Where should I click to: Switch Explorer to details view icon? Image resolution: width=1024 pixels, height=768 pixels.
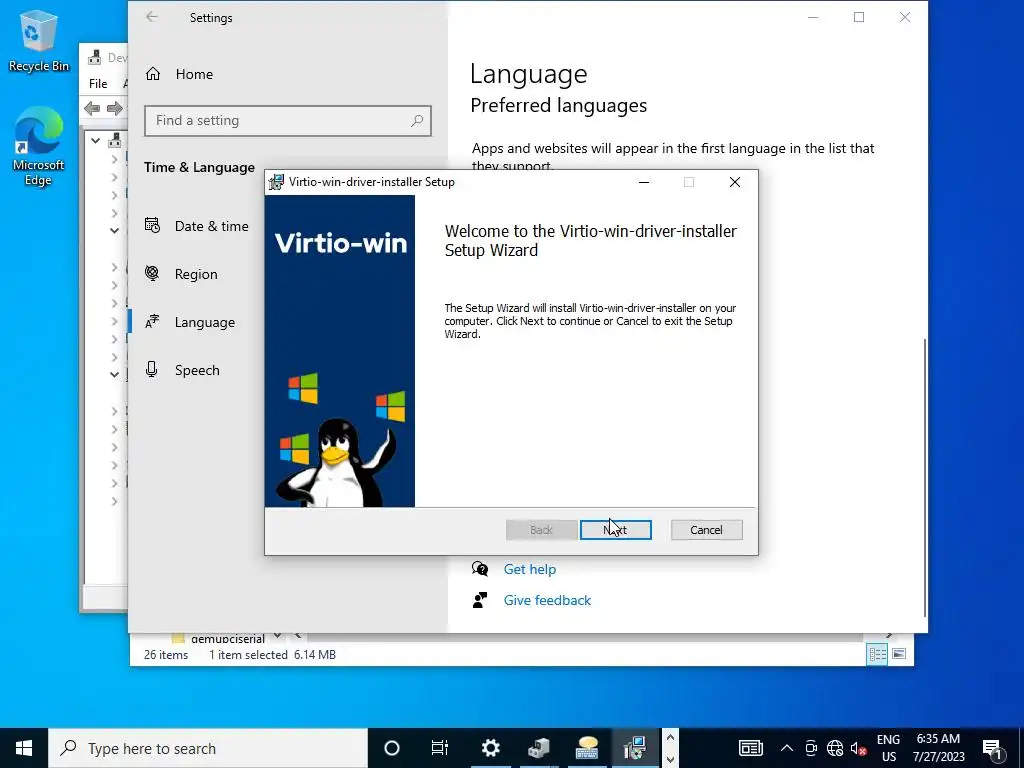tap(877, 654)
